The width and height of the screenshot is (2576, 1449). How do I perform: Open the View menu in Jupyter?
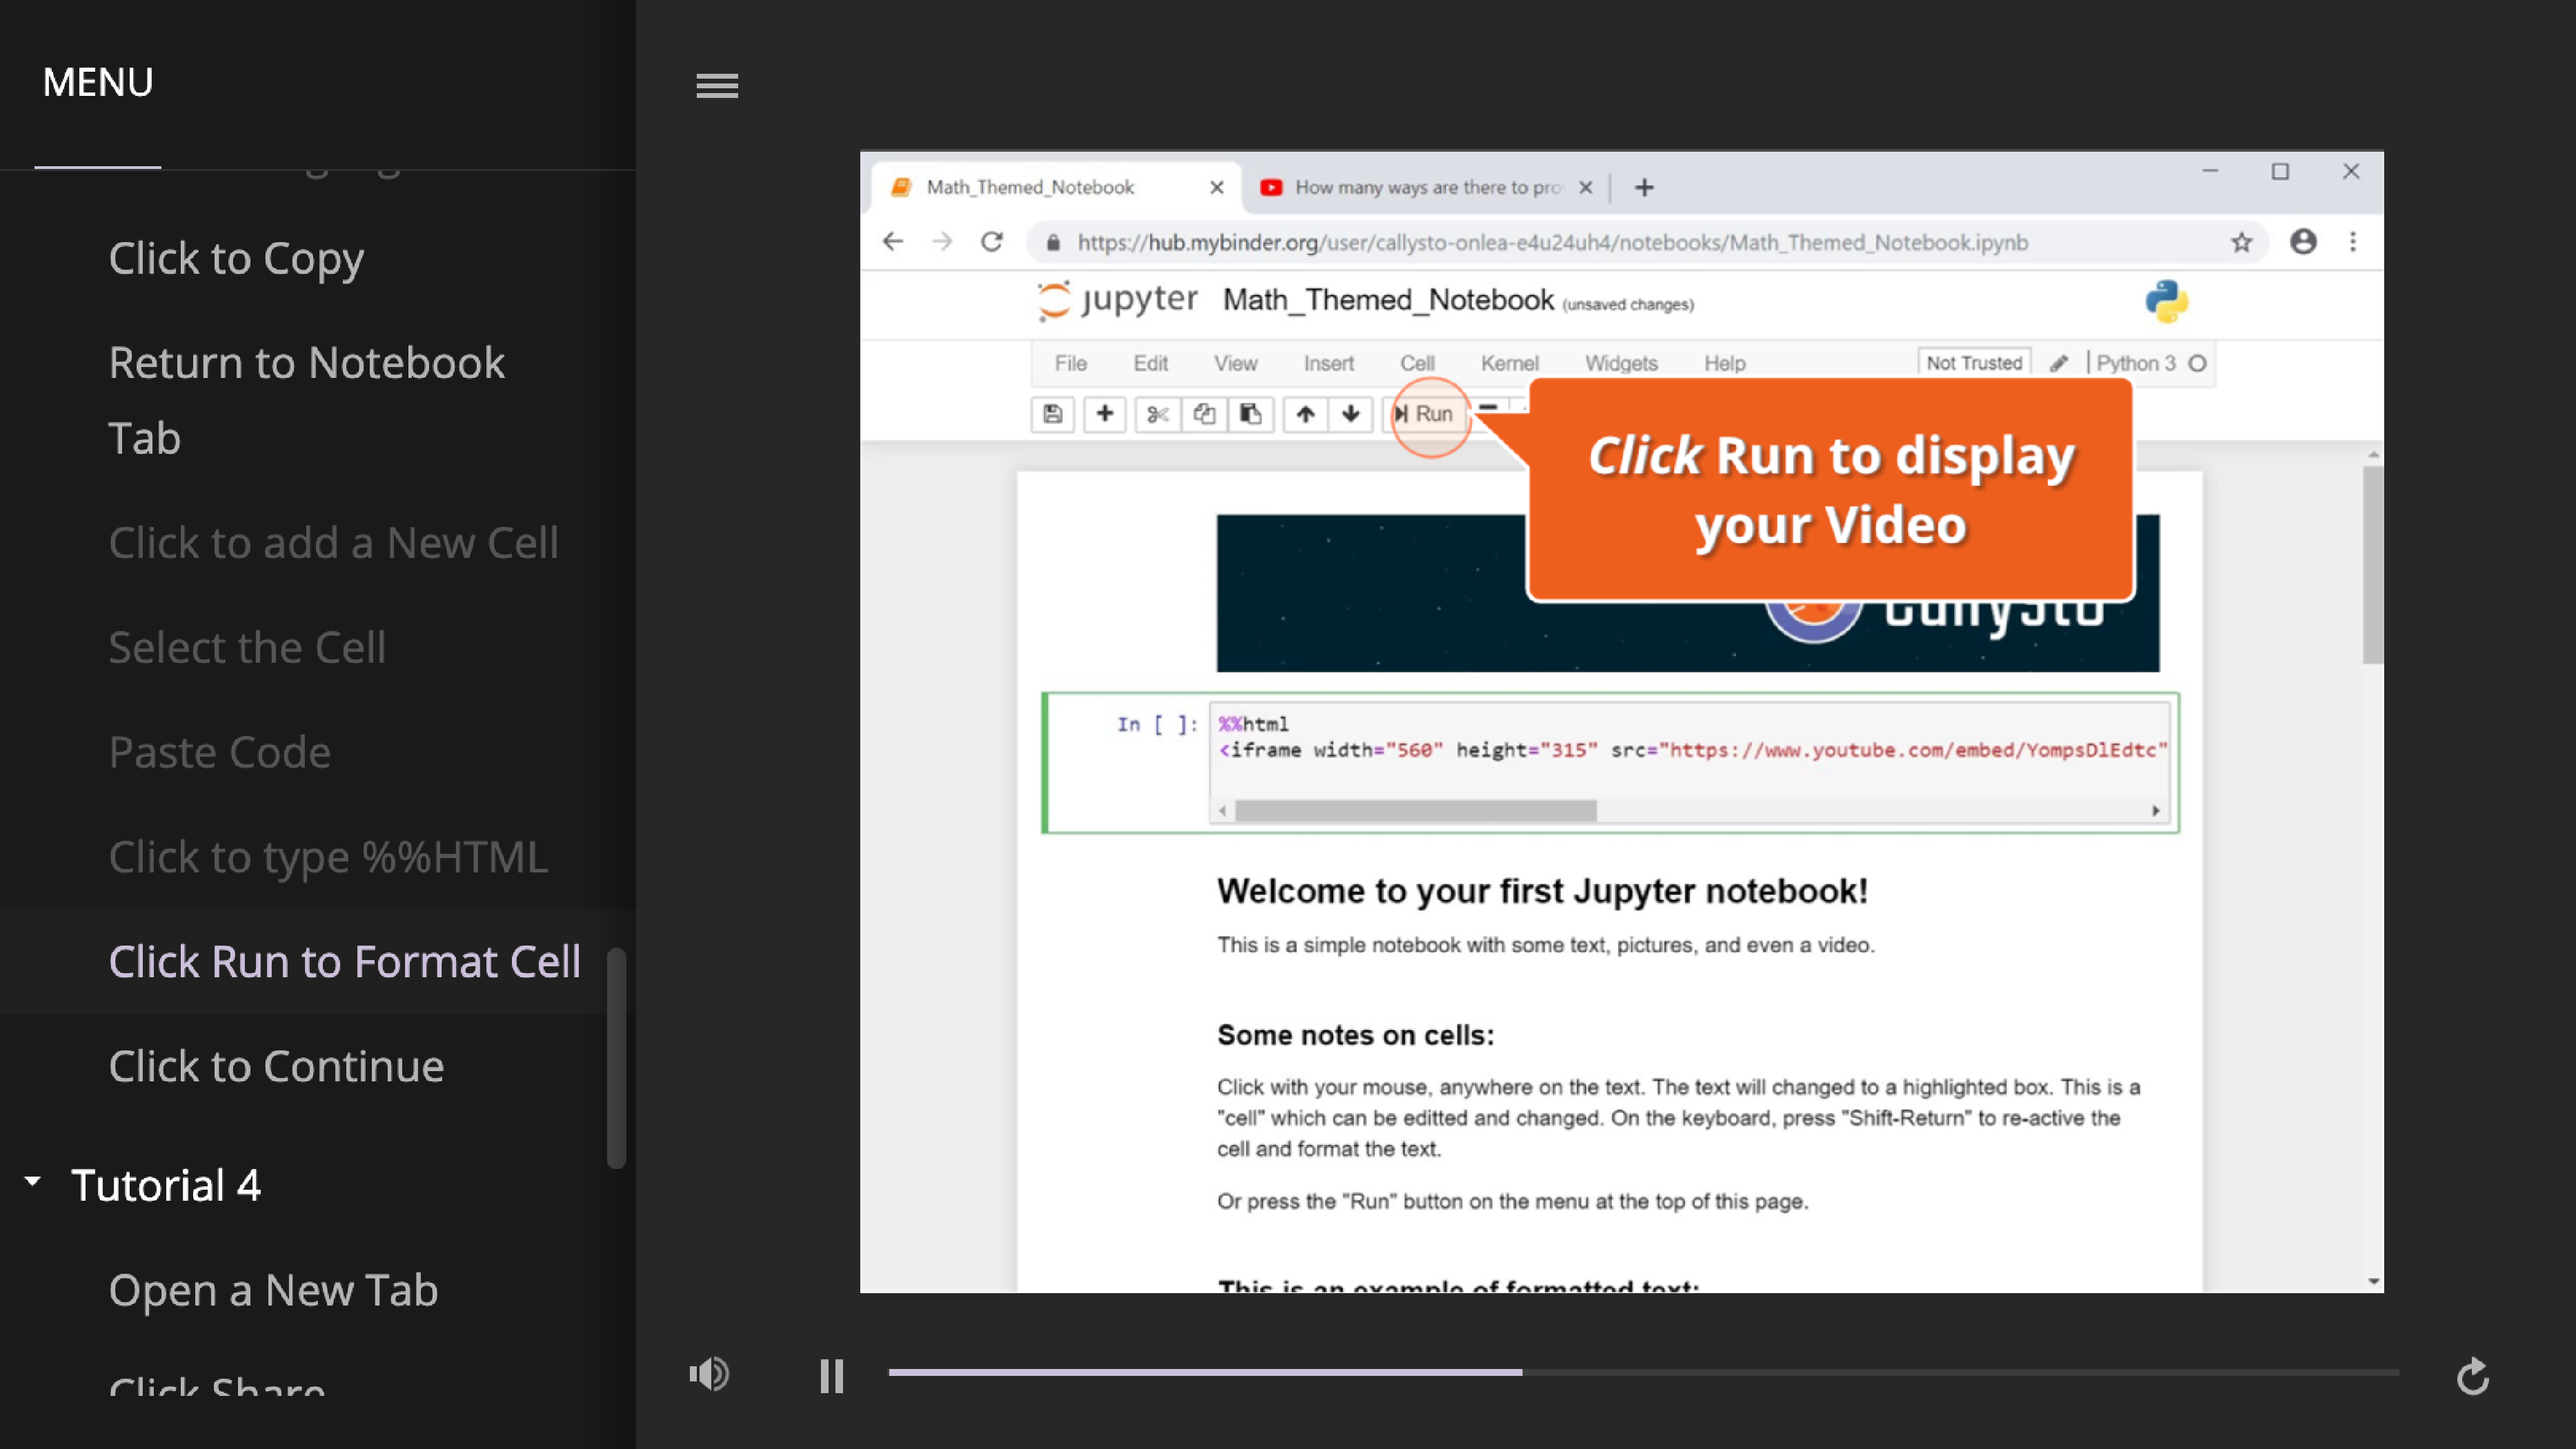[x=1235, y=363]
